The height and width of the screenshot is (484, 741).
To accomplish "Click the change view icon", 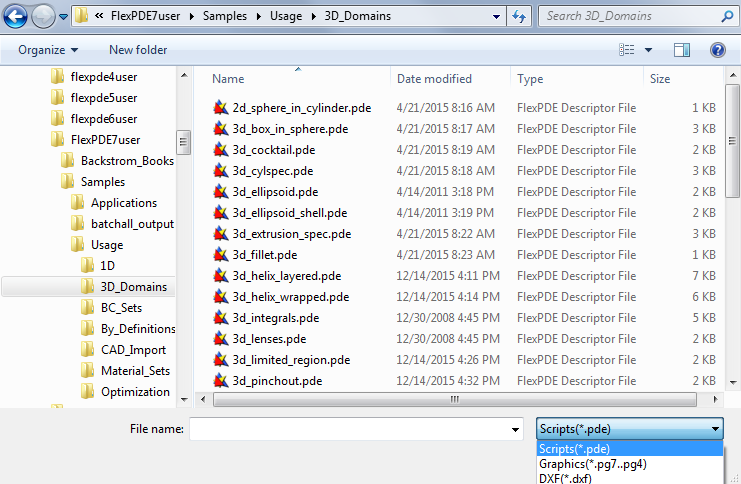I will click(627, 50).
